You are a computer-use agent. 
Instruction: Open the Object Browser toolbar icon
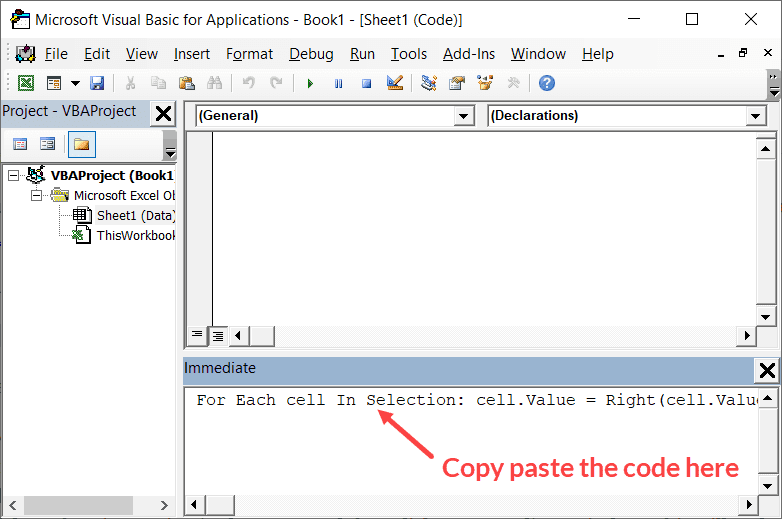click(x=485, y=83)
